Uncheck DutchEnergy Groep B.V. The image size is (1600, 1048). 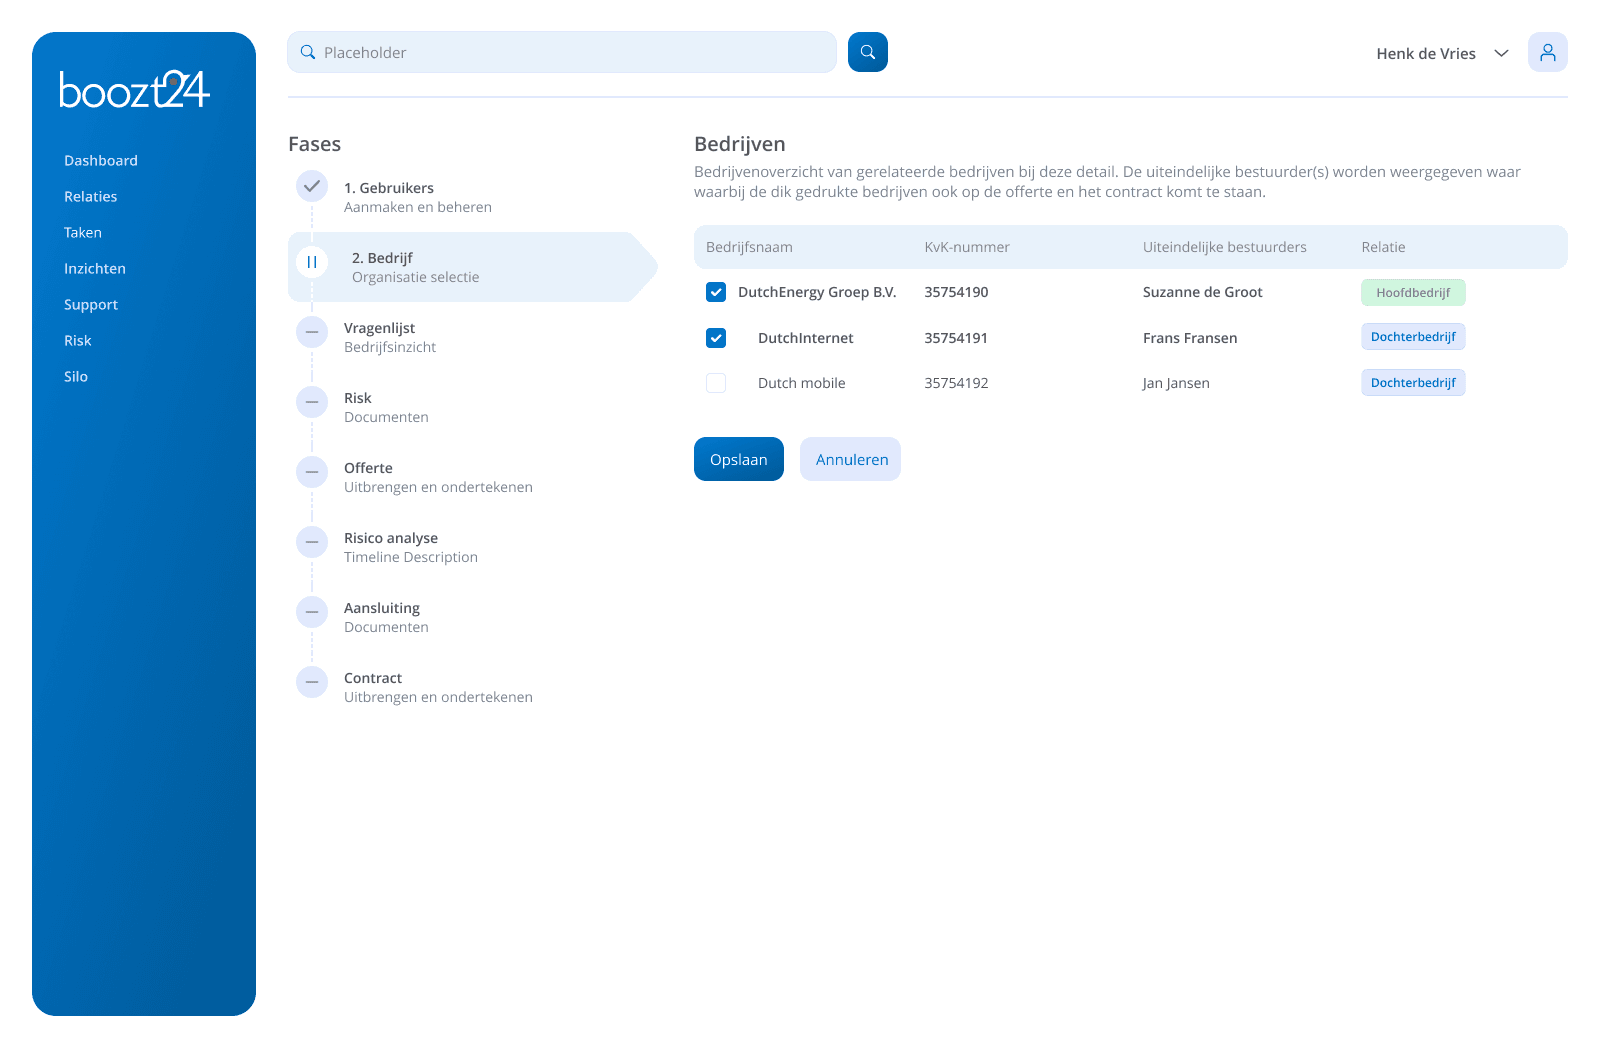pos(716,292)
